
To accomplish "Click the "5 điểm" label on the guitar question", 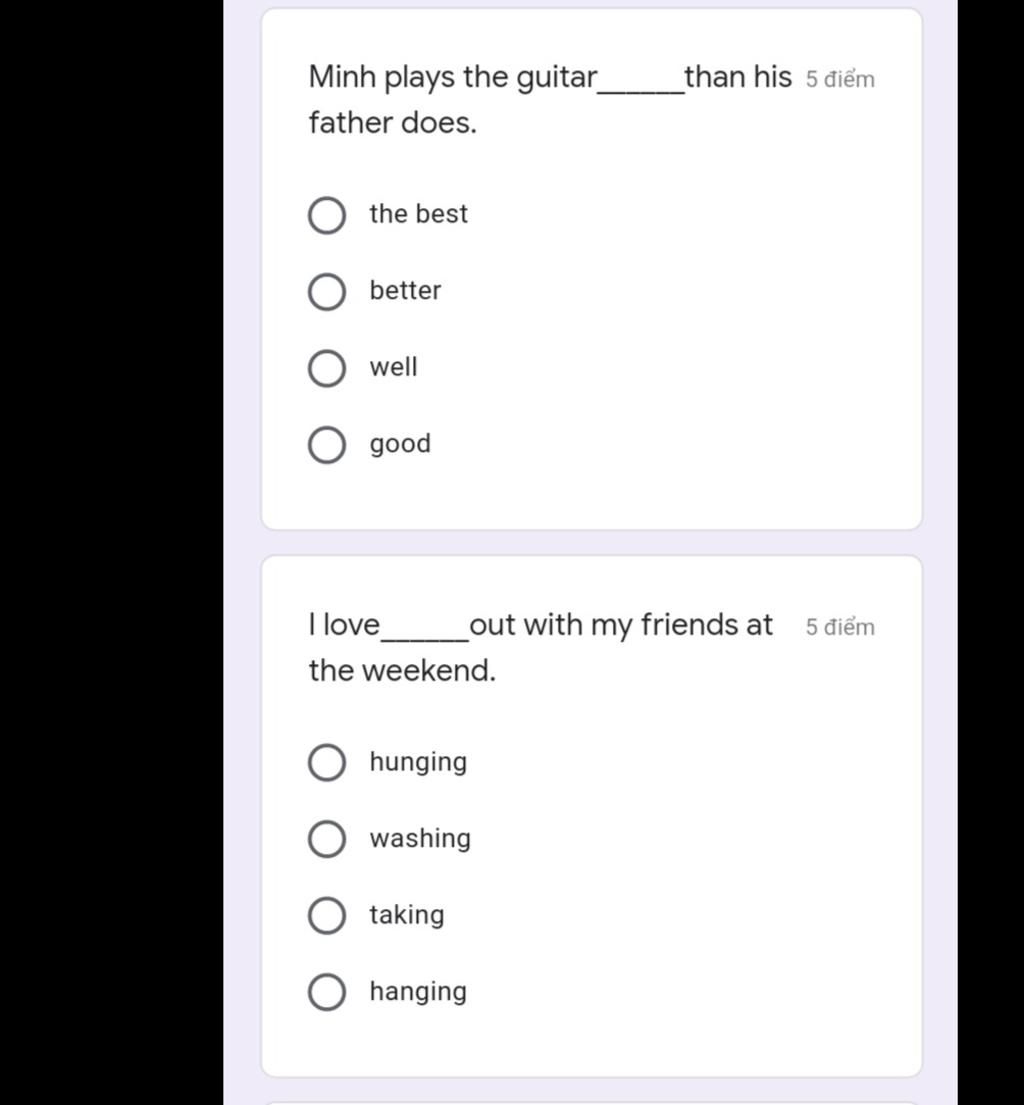I will pos(840,80).
